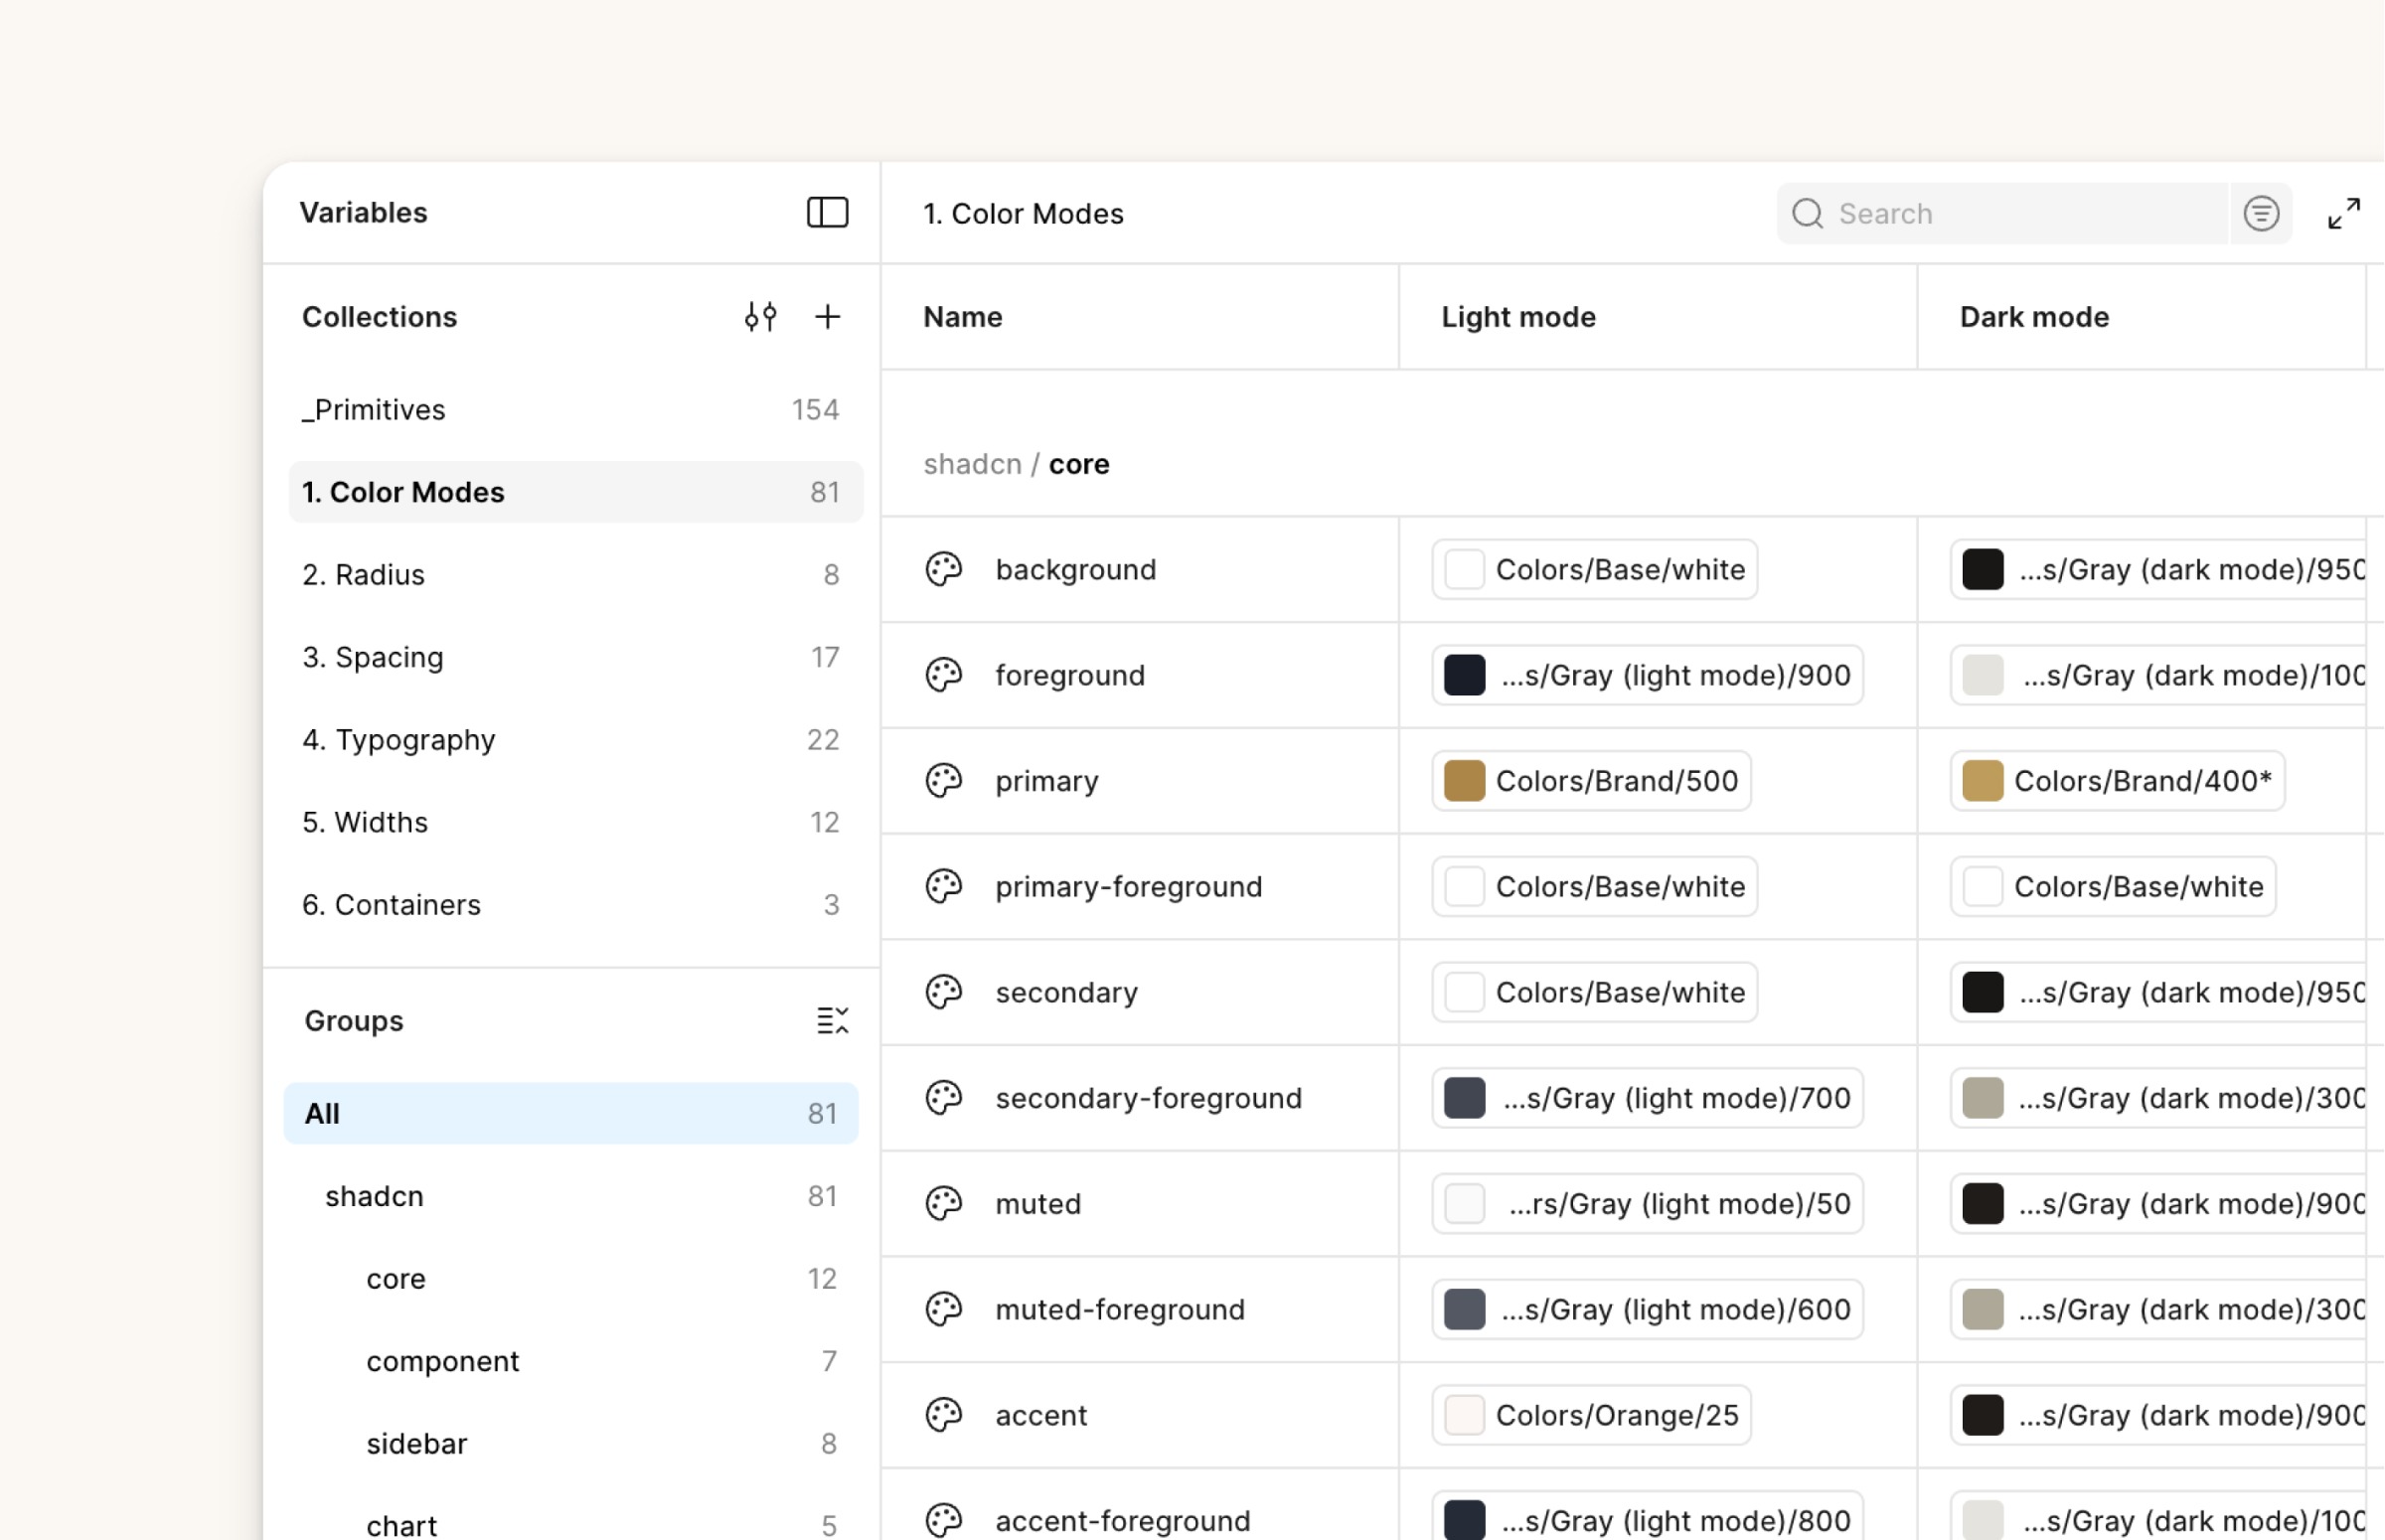This screenshot has height=1540, width=2385.
Task: Expand the variables panel to fullscreen
Action: click(x=2344, y=213)
